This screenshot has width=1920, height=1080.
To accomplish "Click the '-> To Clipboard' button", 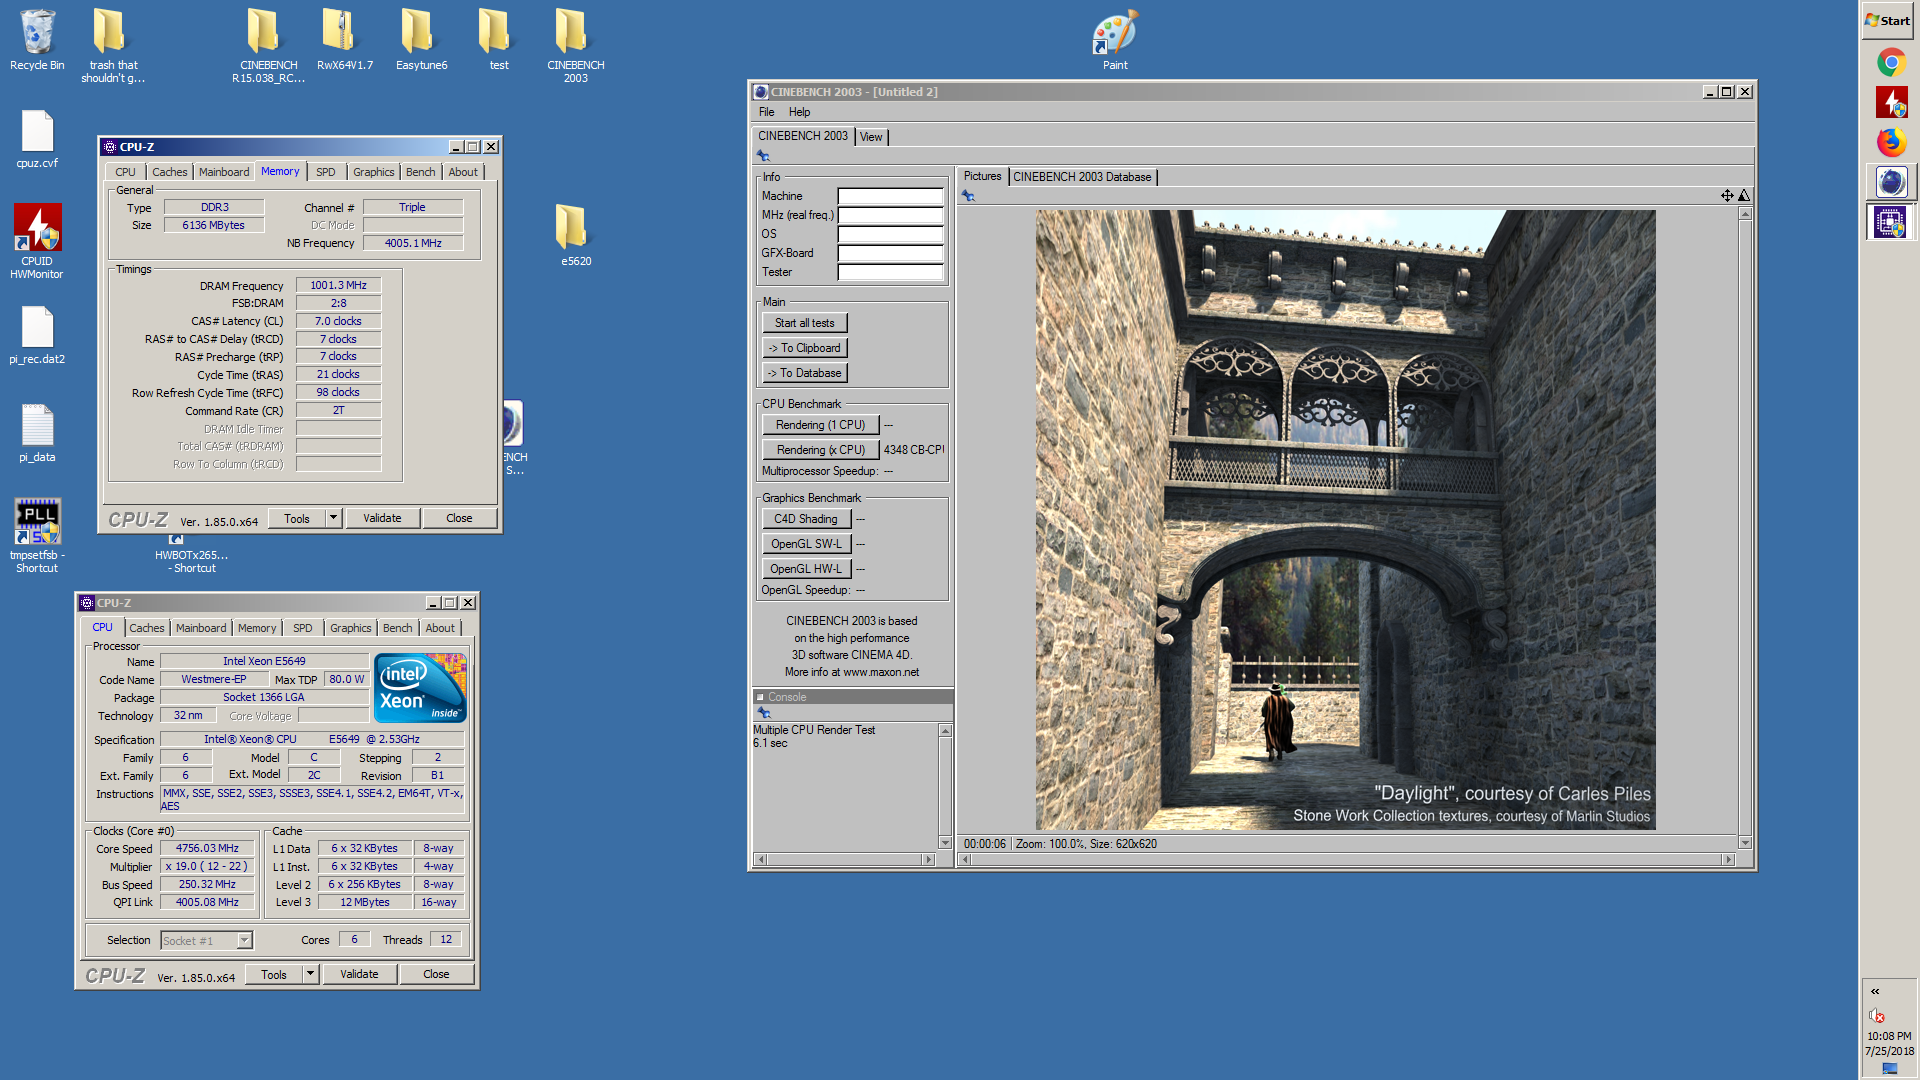I will [804, 348].
